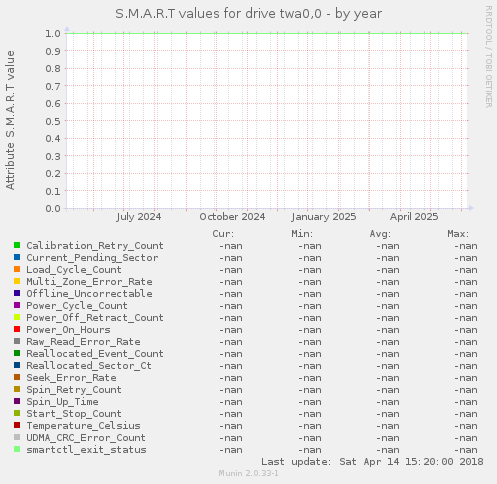This screenshot has width=497, height=484.
Task: Select the Raw_Read_Error_Rate legend label
Action: [x=83, y=342]
